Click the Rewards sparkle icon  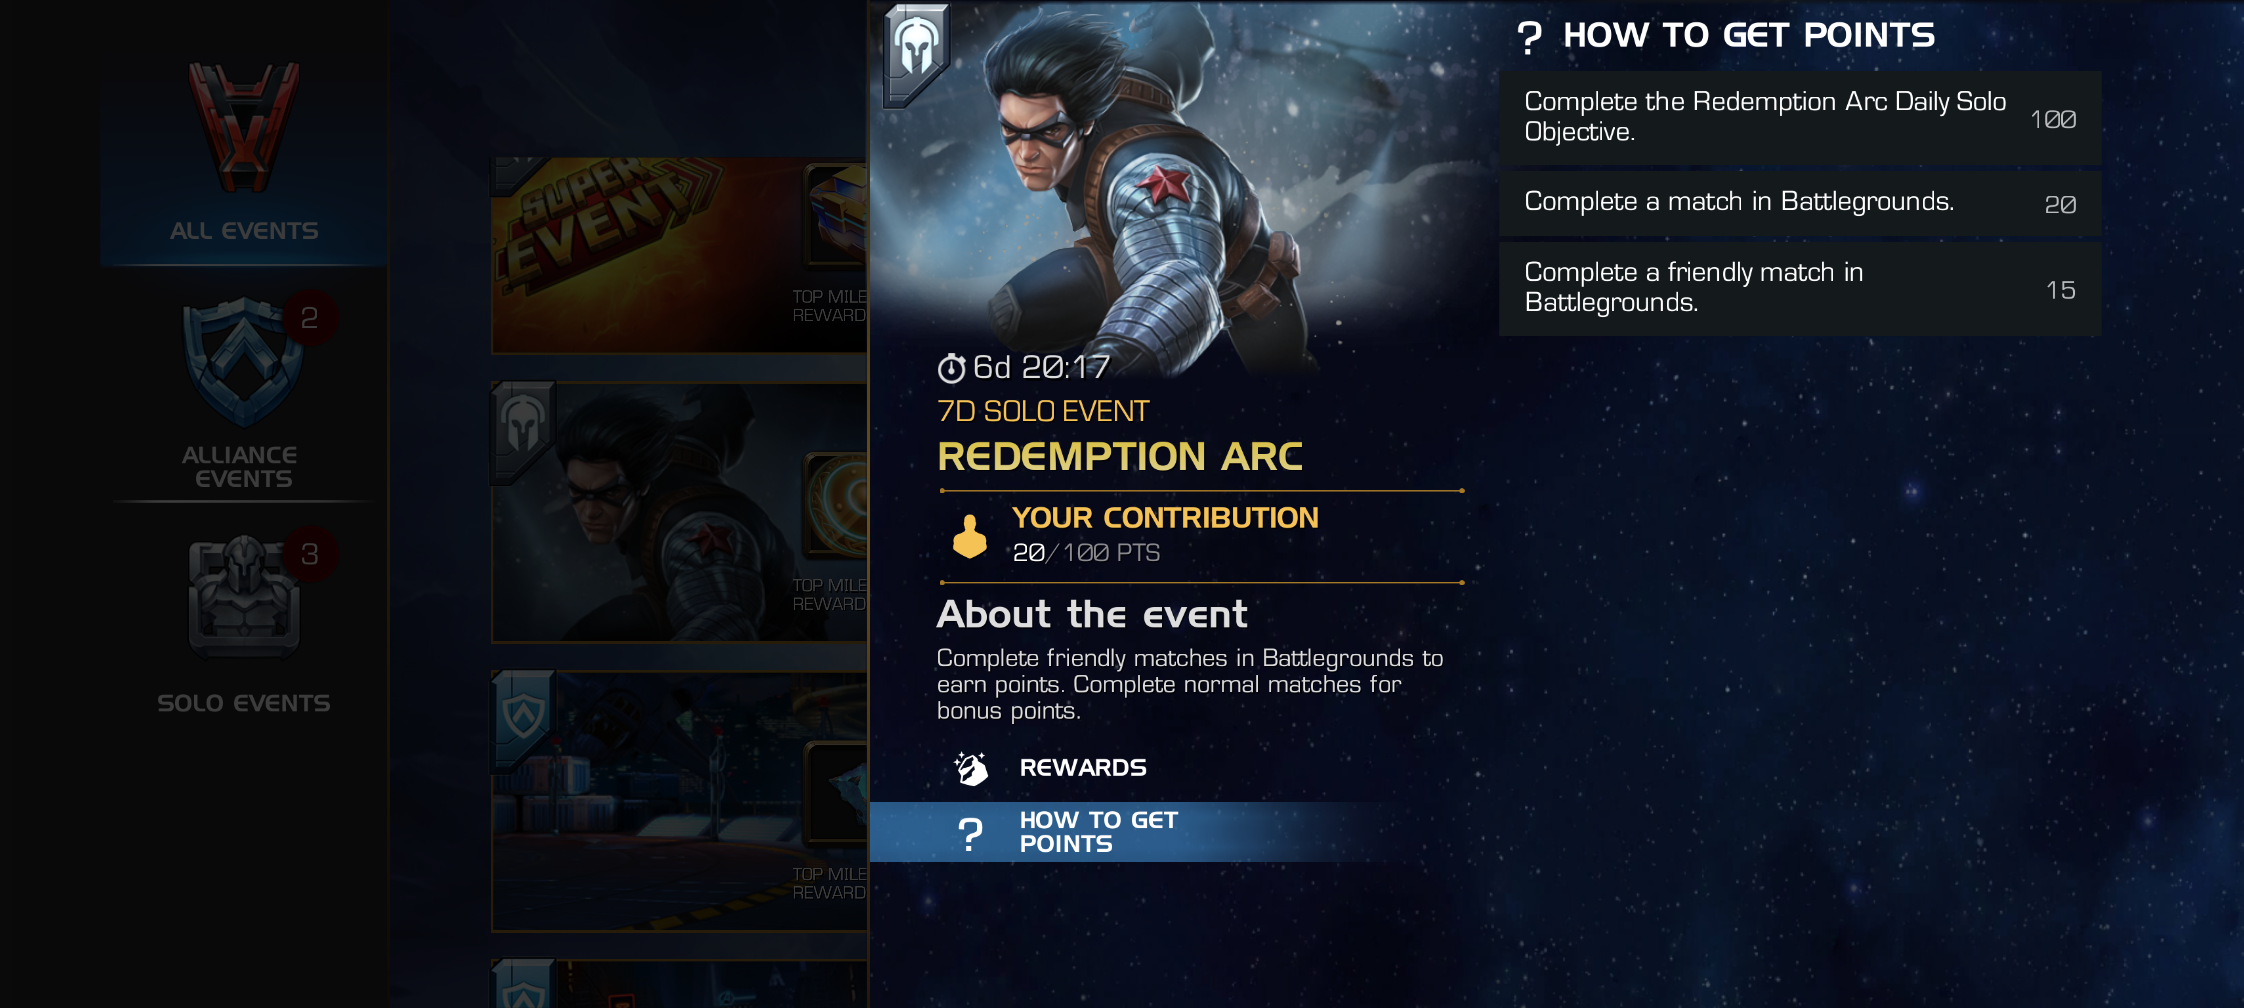pyautogui.click(x=970, y=768)
